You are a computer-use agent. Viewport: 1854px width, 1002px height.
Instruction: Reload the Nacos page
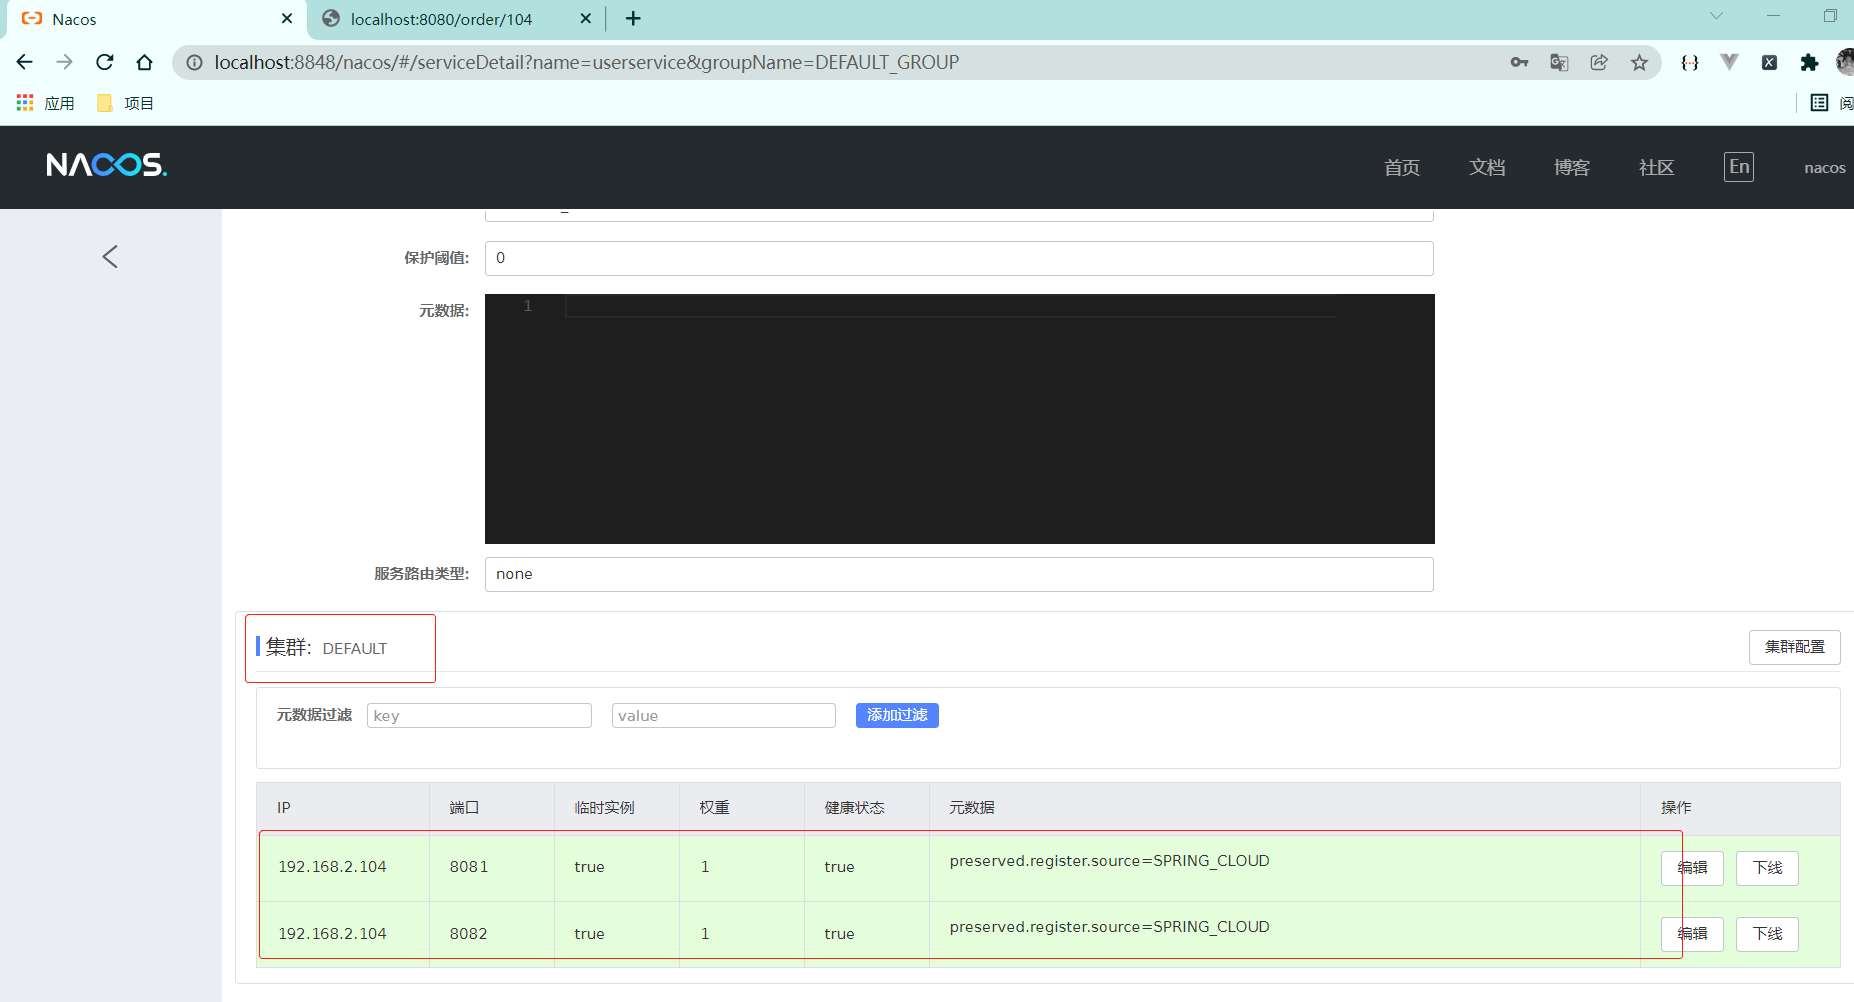pyautogui.click(x=105, y=62)
